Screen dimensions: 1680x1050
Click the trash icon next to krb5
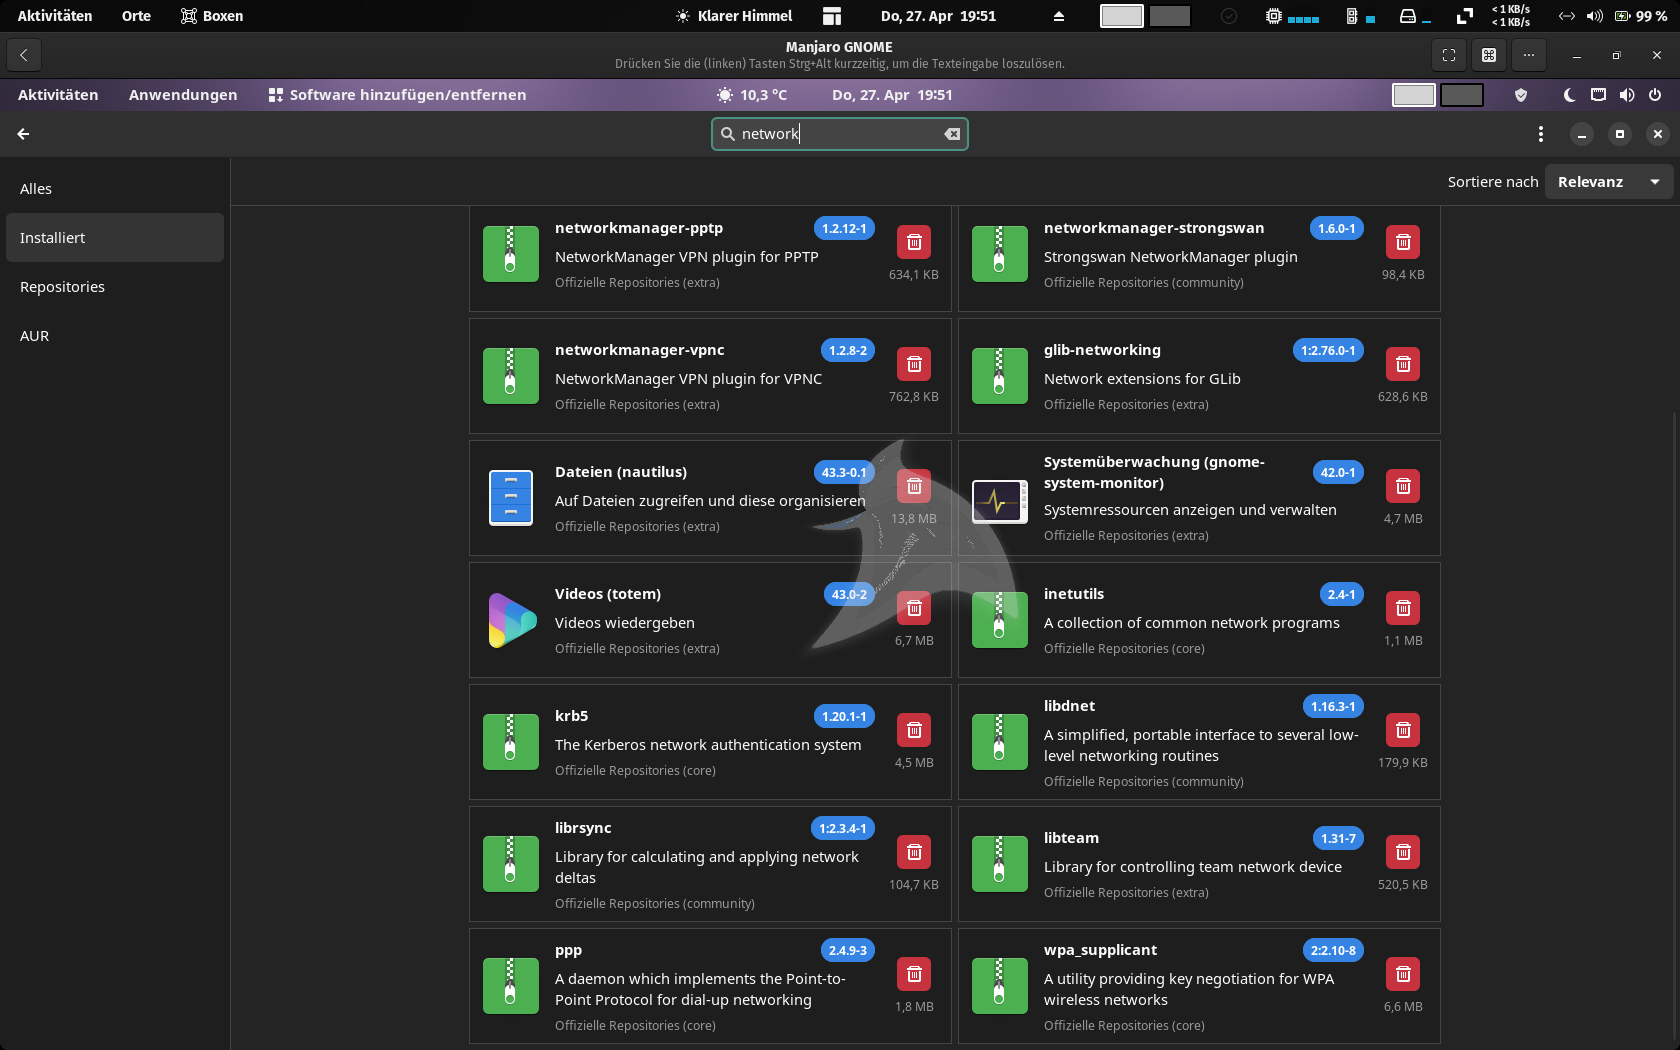(913, 730)
